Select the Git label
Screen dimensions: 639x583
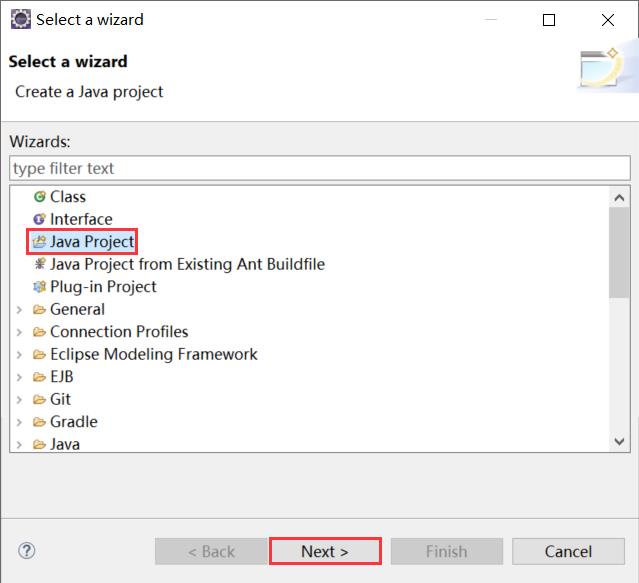point(60,399)
